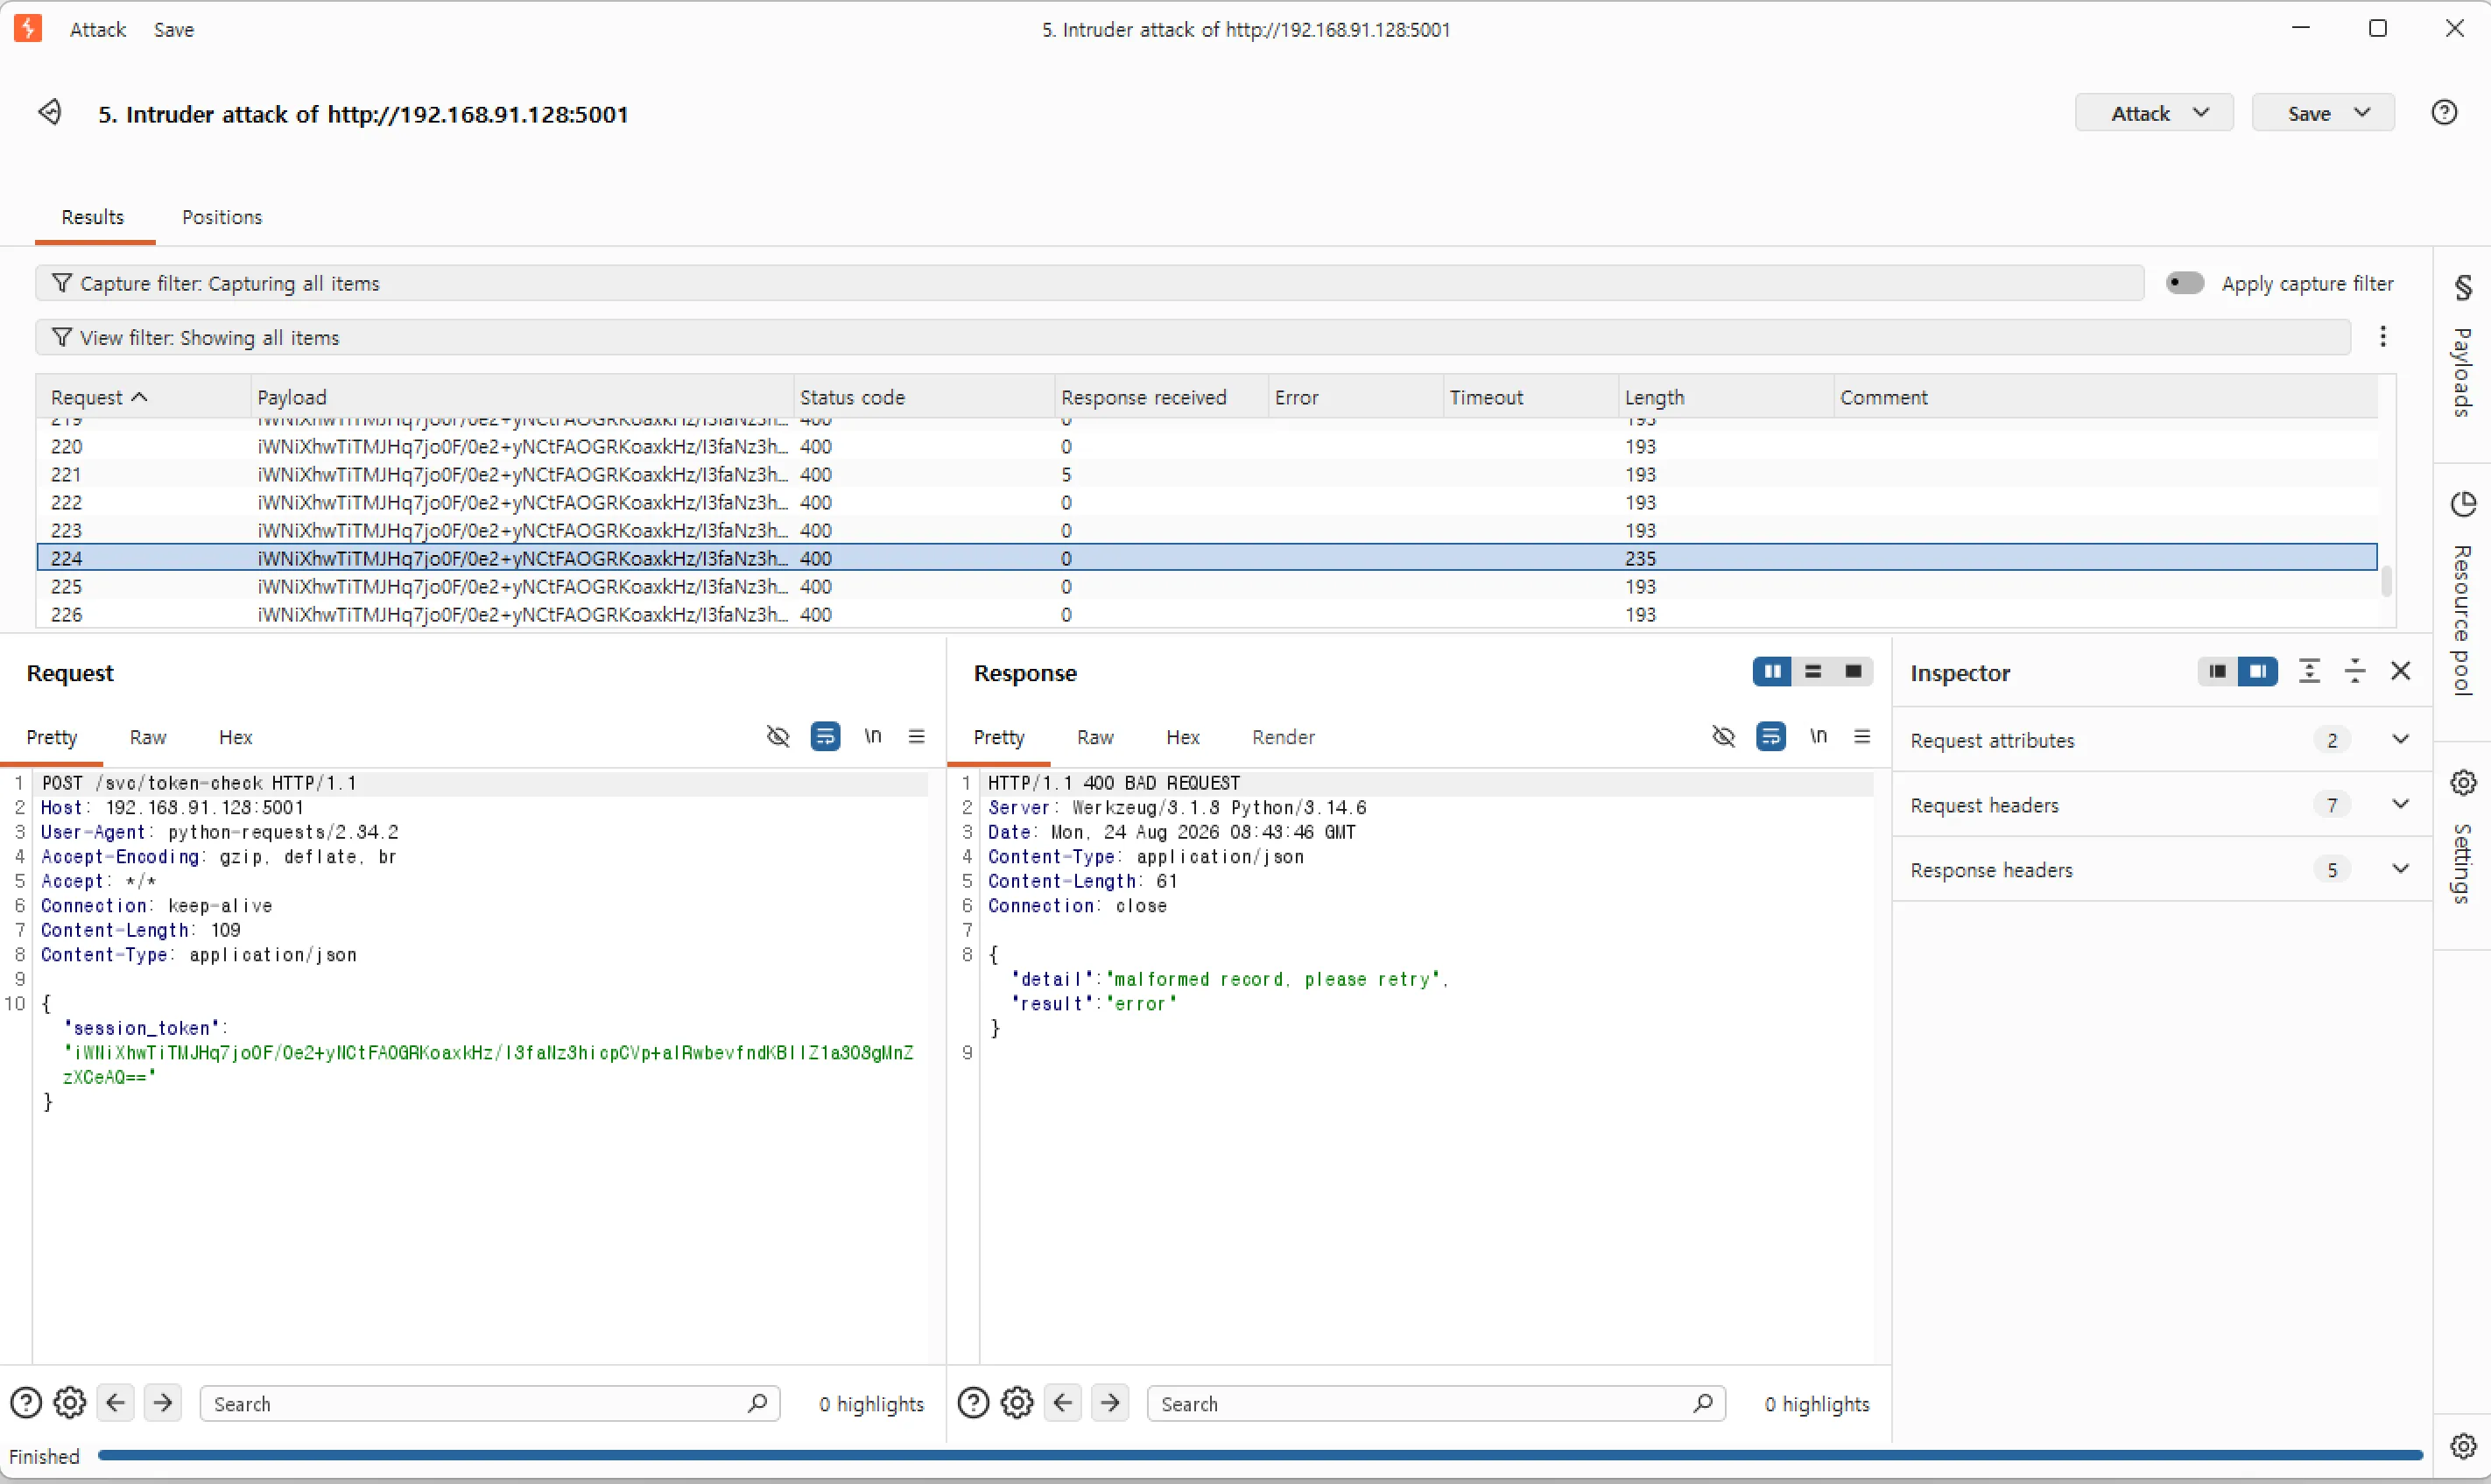Toggle hide non-printable characters in Request
Image resolution: width=2491 pixels, height=1484 pixels.
pyautogui.click(x=778, y=737)
